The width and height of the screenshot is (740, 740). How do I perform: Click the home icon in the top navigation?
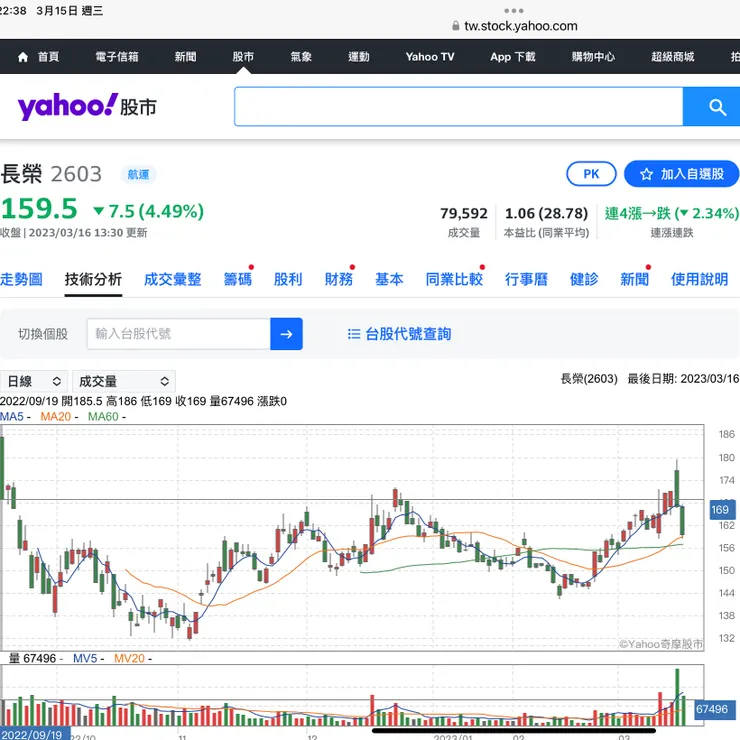[x=23, y=57]
